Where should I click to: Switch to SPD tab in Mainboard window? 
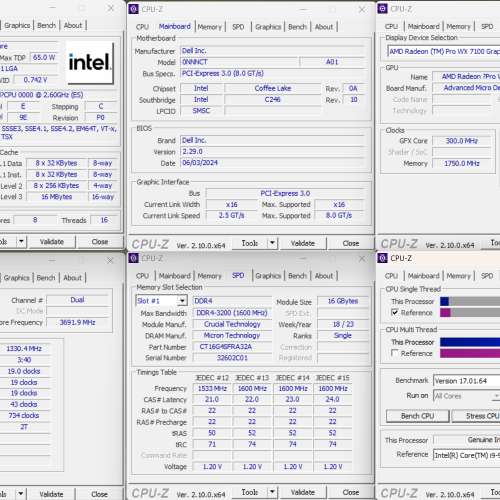coord(238,27)
